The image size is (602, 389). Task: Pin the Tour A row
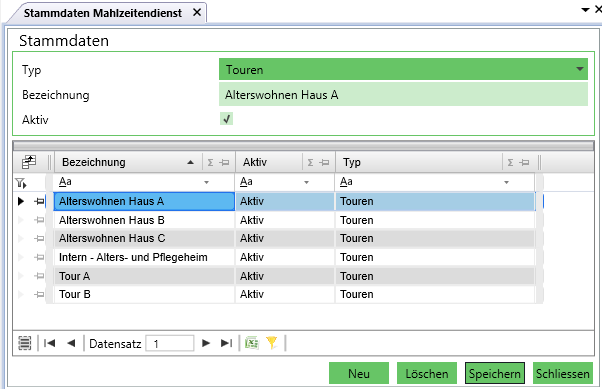tap(39, 276)
